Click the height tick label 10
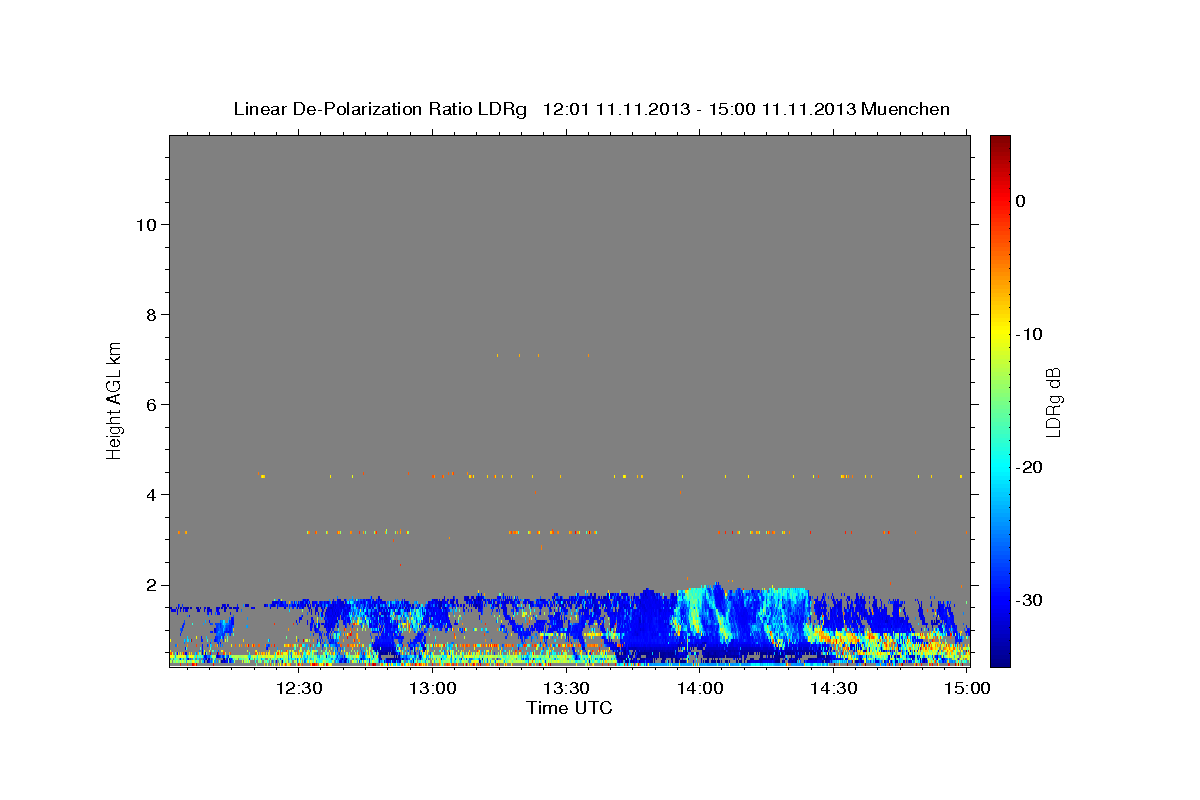The width and height of the screenshot is (1200, 800). [x=145, y=224]
